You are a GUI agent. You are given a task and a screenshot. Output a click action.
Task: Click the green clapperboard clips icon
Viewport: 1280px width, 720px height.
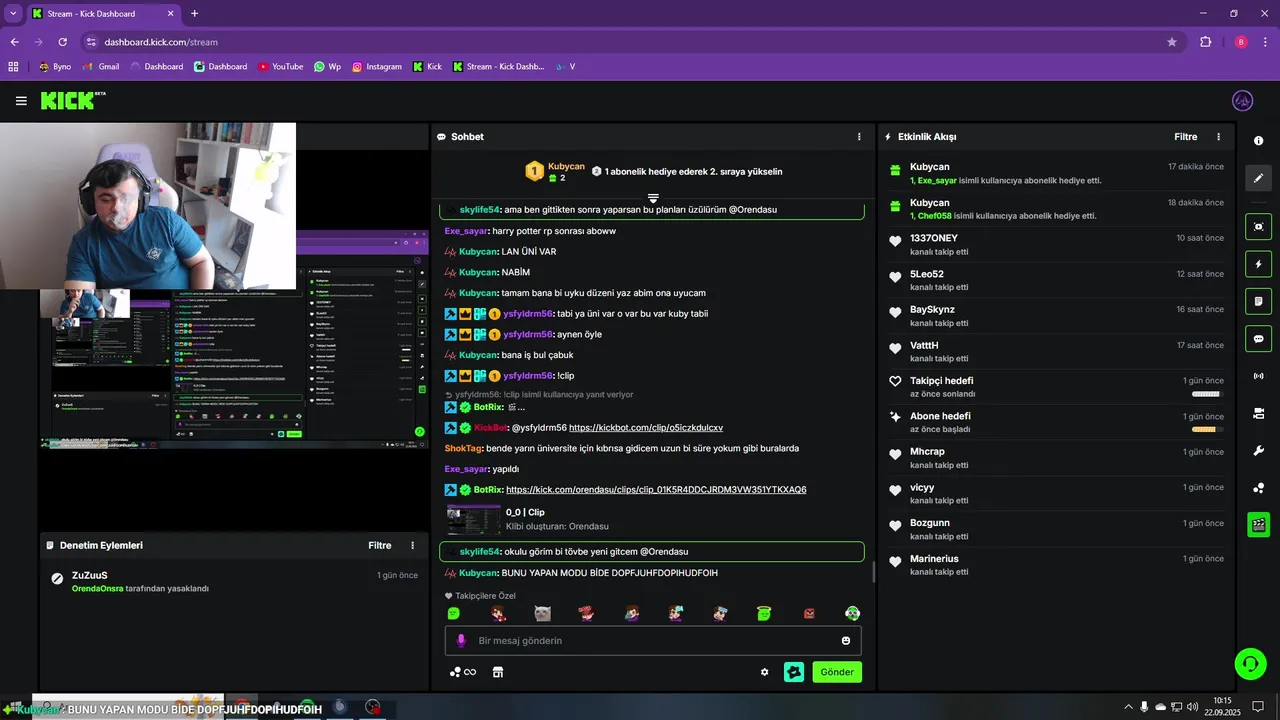[1259, 524]
